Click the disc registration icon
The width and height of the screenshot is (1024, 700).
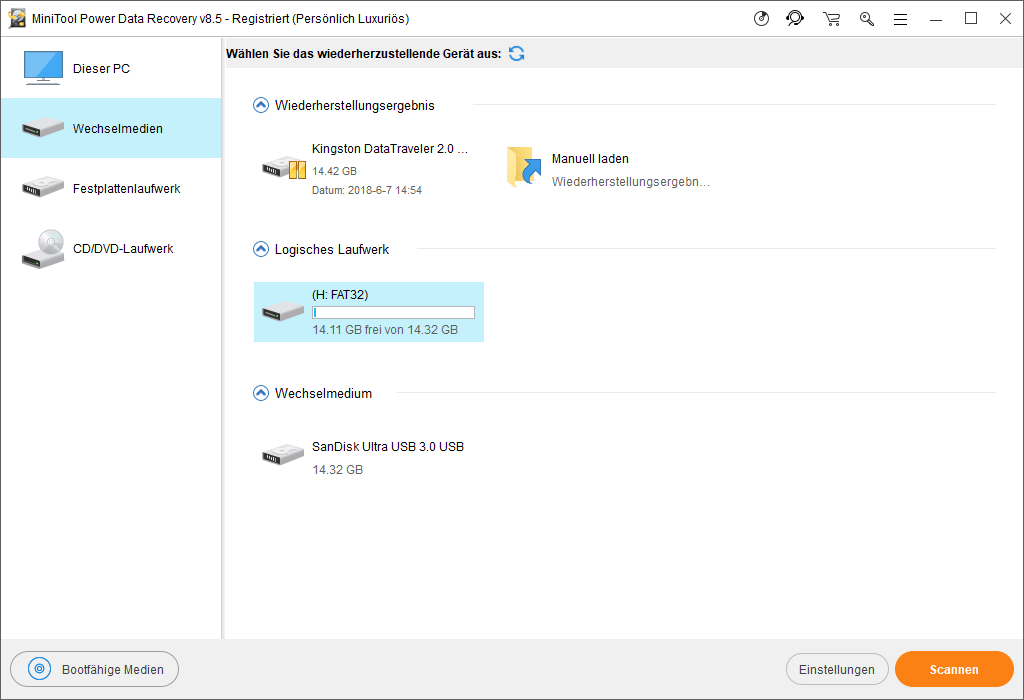pyautogui.click(x=762, y=18)
